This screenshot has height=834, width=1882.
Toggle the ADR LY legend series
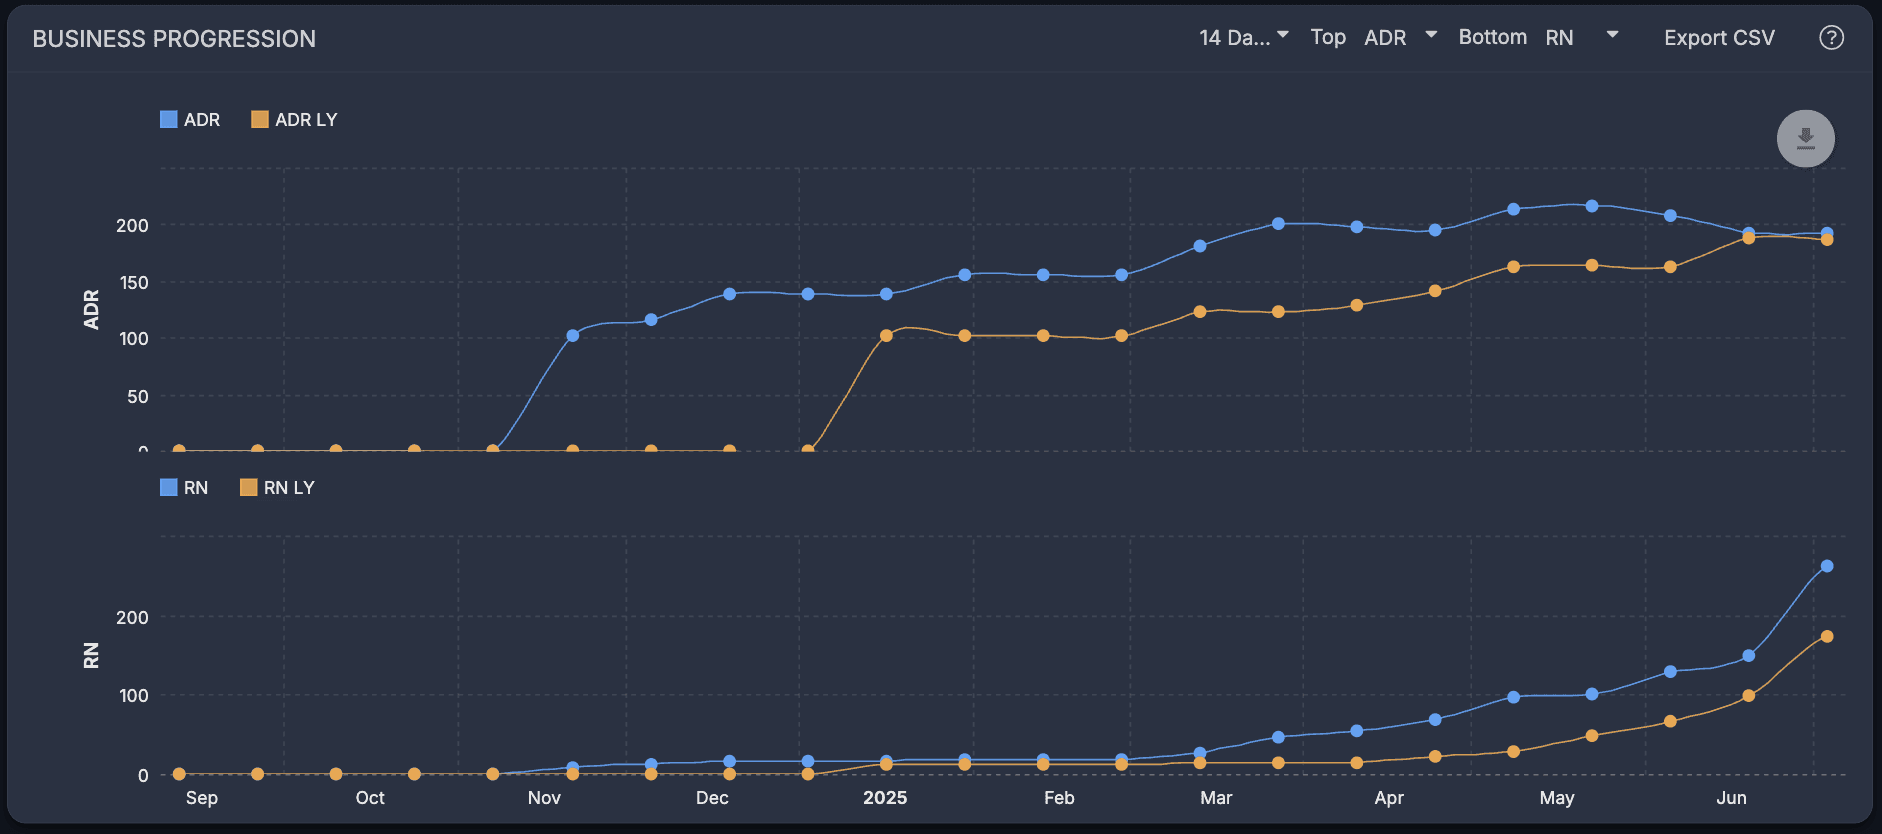click(294, 119)
